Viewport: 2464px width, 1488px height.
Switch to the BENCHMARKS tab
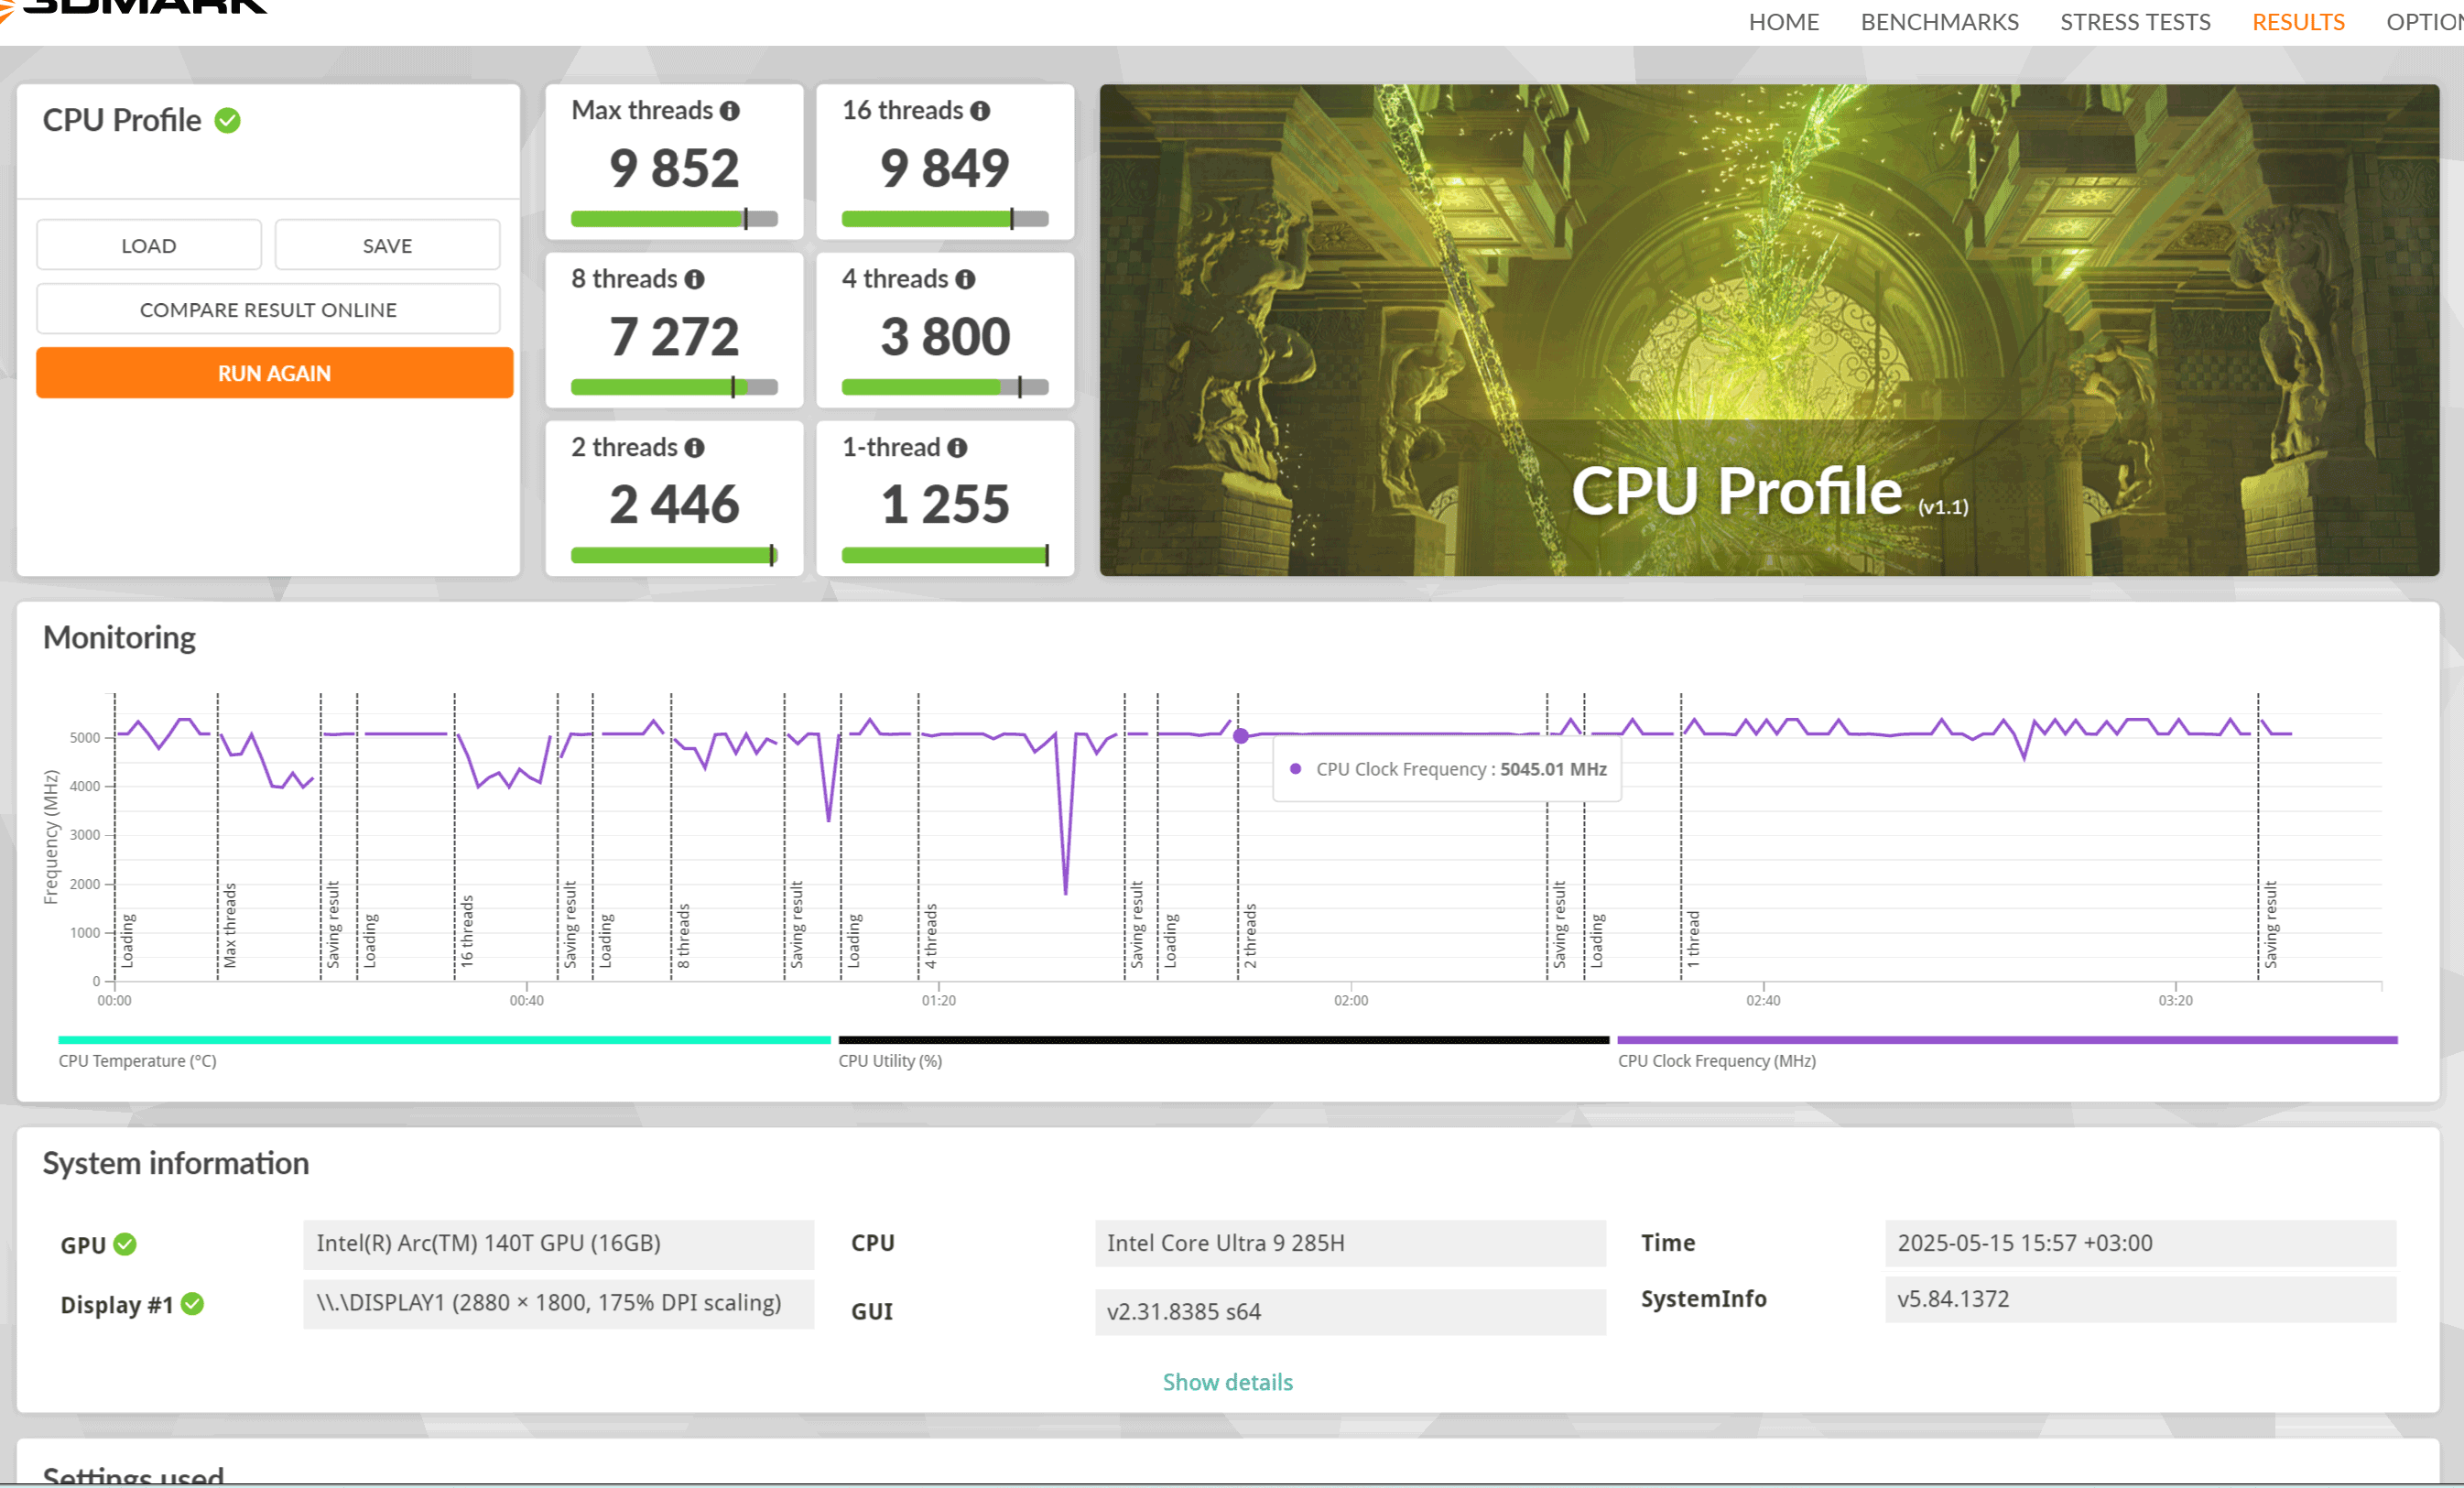pos(1939,22)
